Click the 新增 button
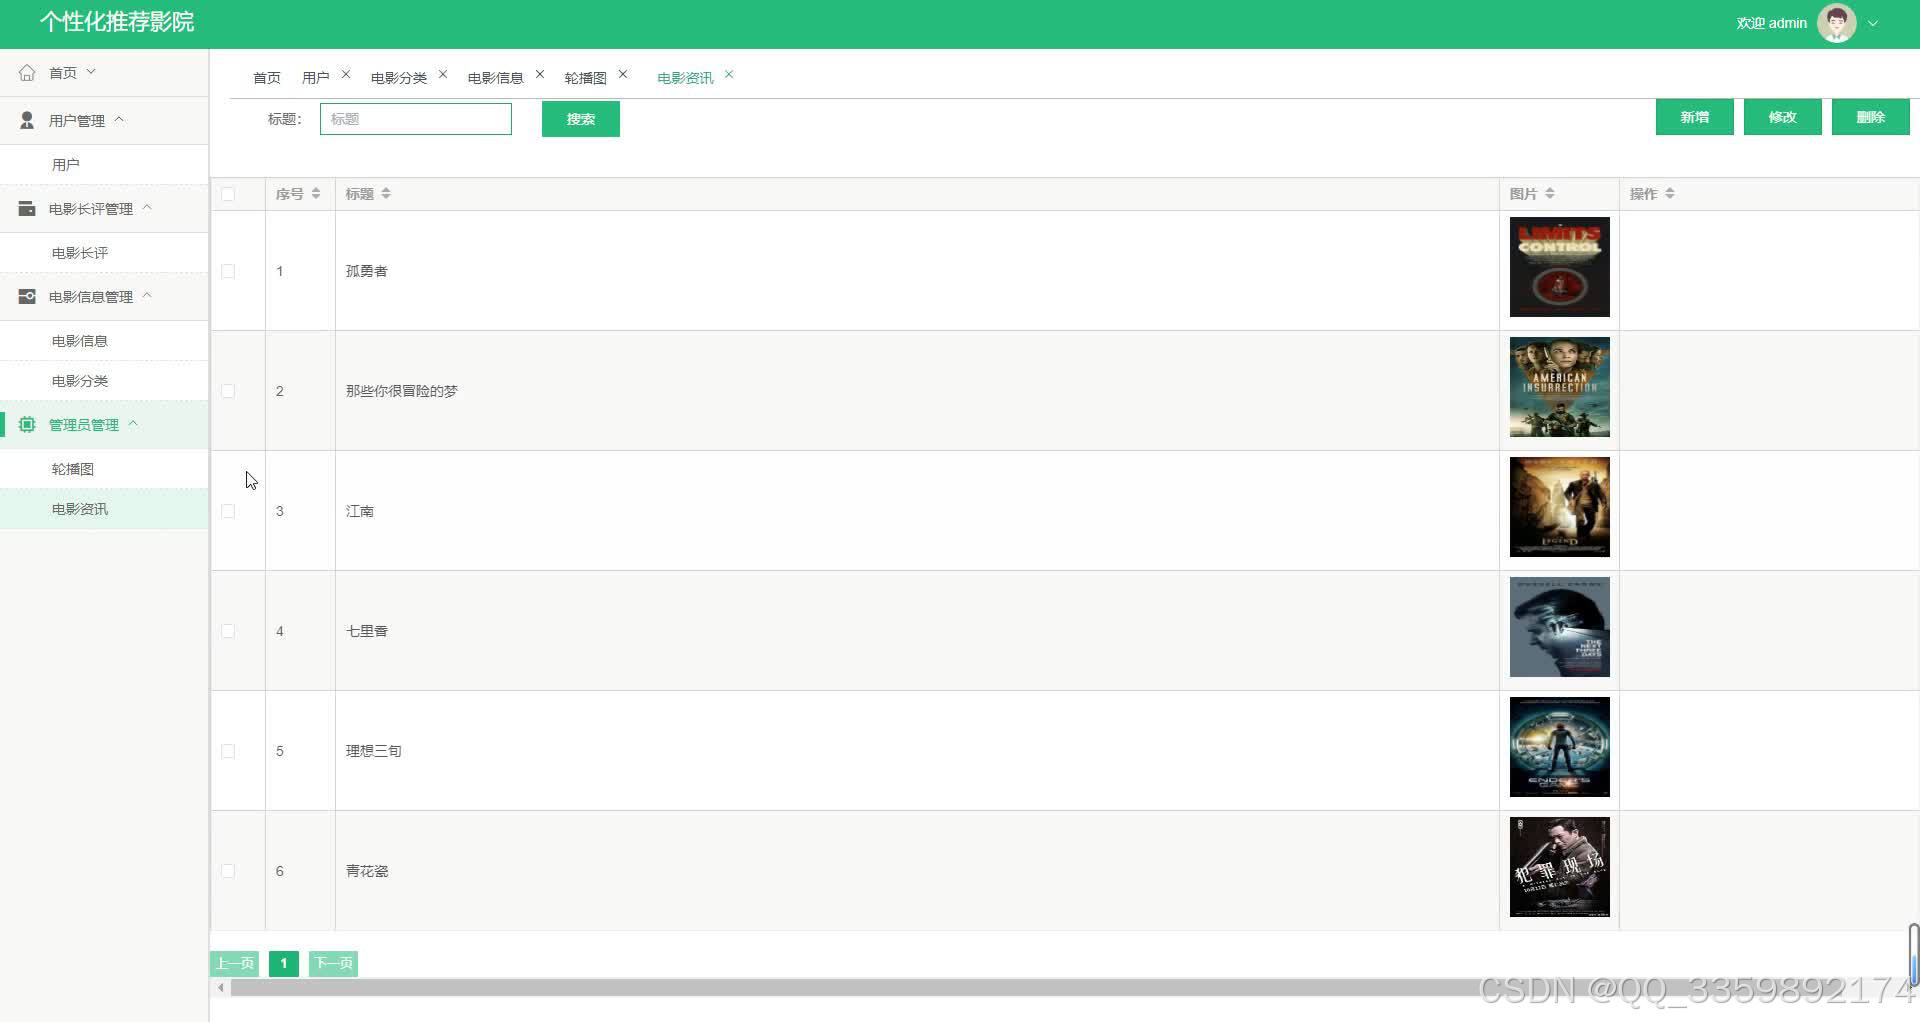1920x1022 pixels. 1695,117
